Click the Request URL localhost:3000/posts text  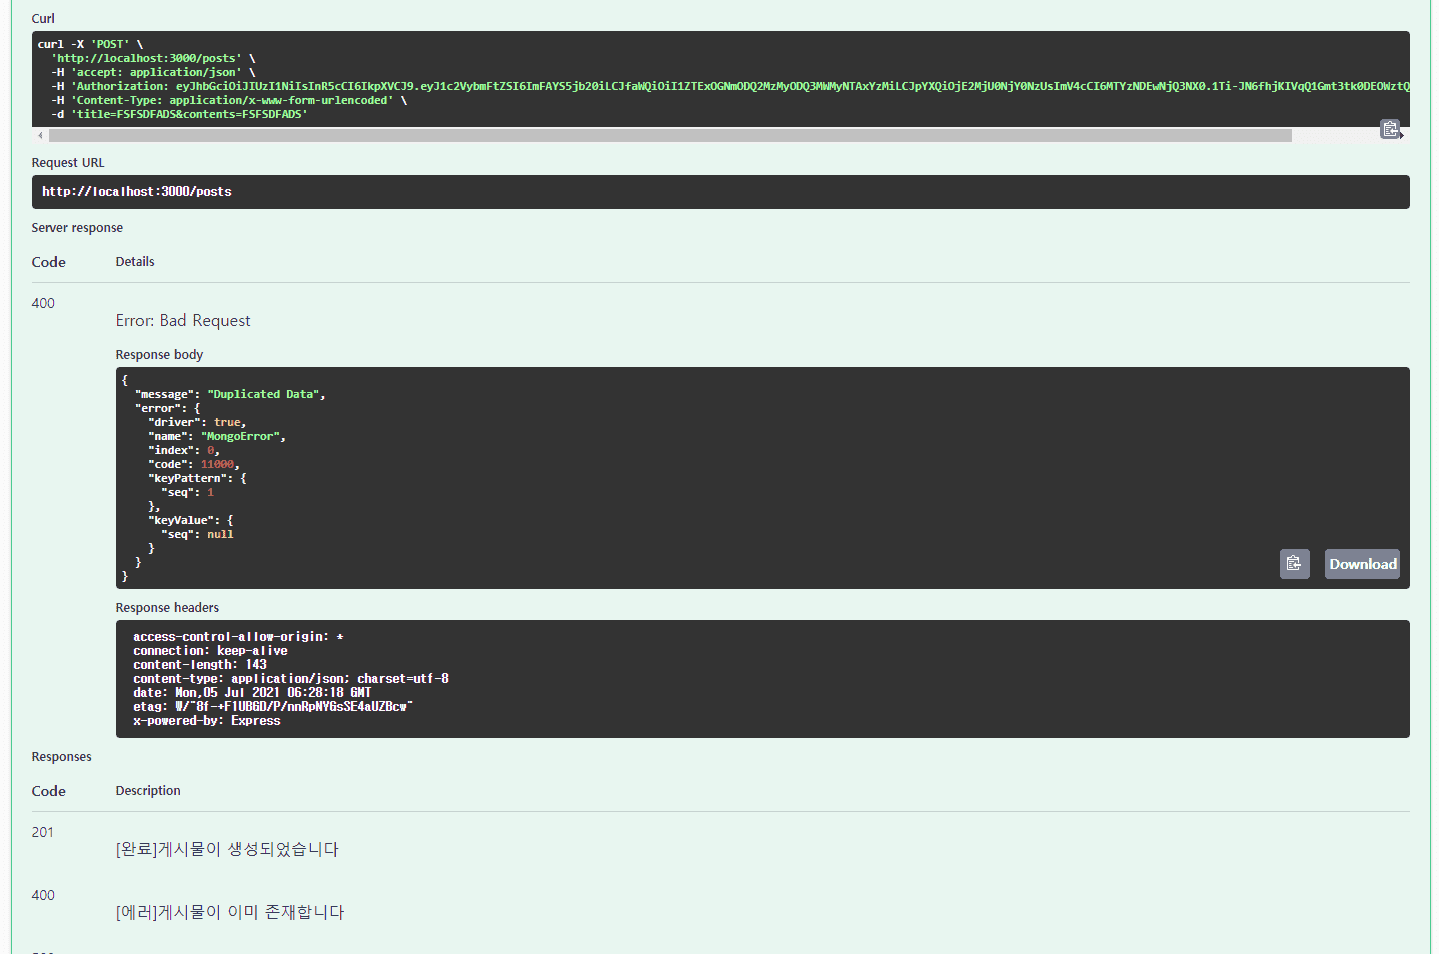pos(137,192)
